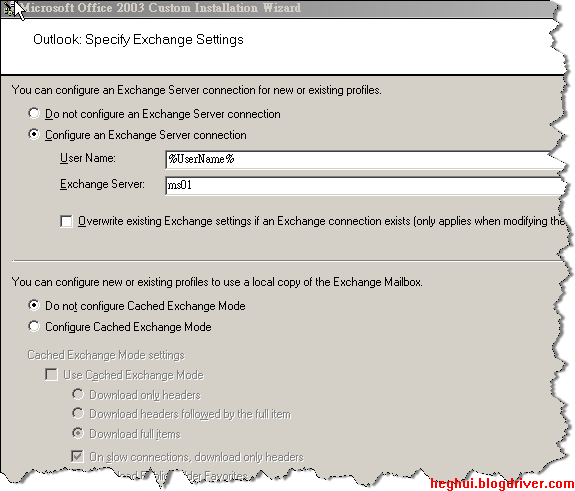
Task: Select 'Do not configure Cached Exchange Mode'
Action: click(34, 305)
